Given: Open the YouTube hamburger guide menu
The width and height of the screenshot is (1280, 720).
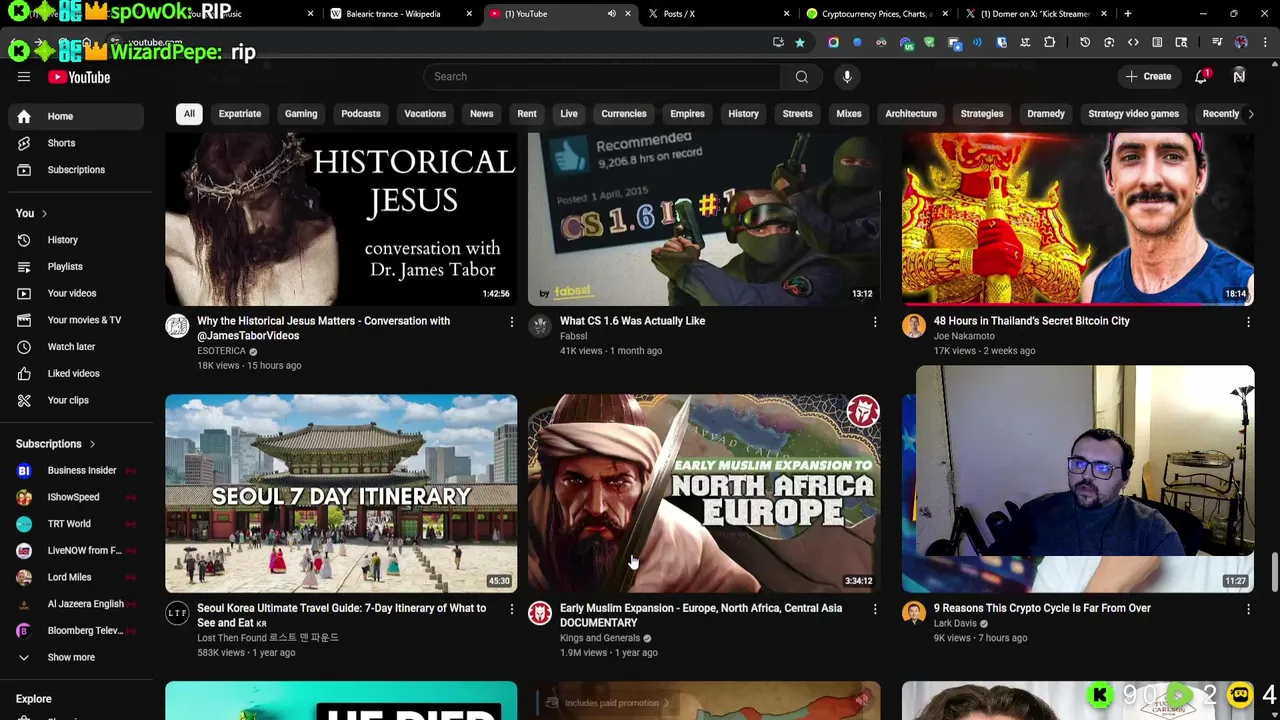Looking at the screenshot, I should click(x=24, y=77).
